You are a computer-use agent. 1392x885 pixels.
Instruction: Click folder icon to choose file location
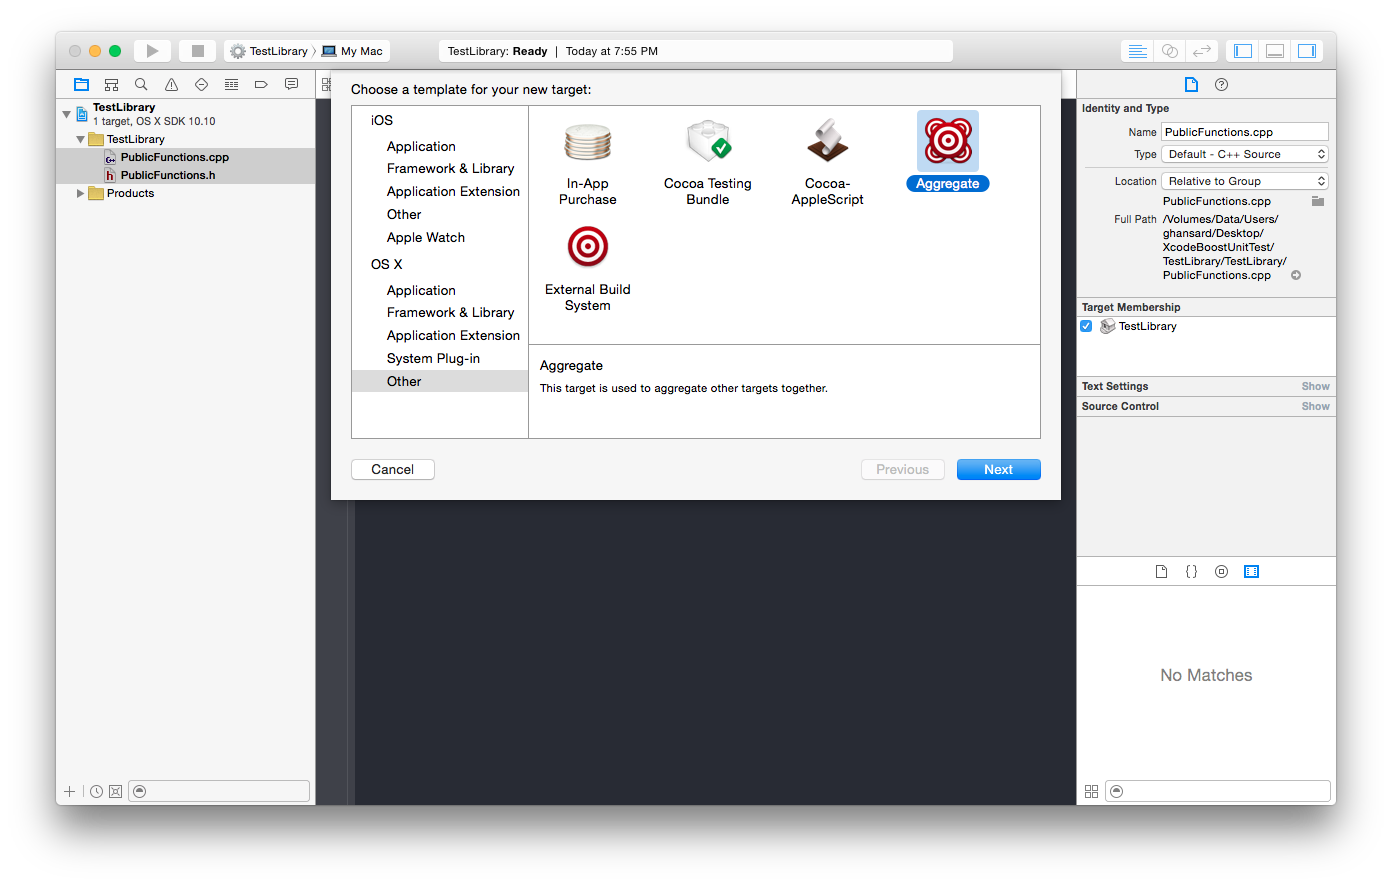point(1318,201)
